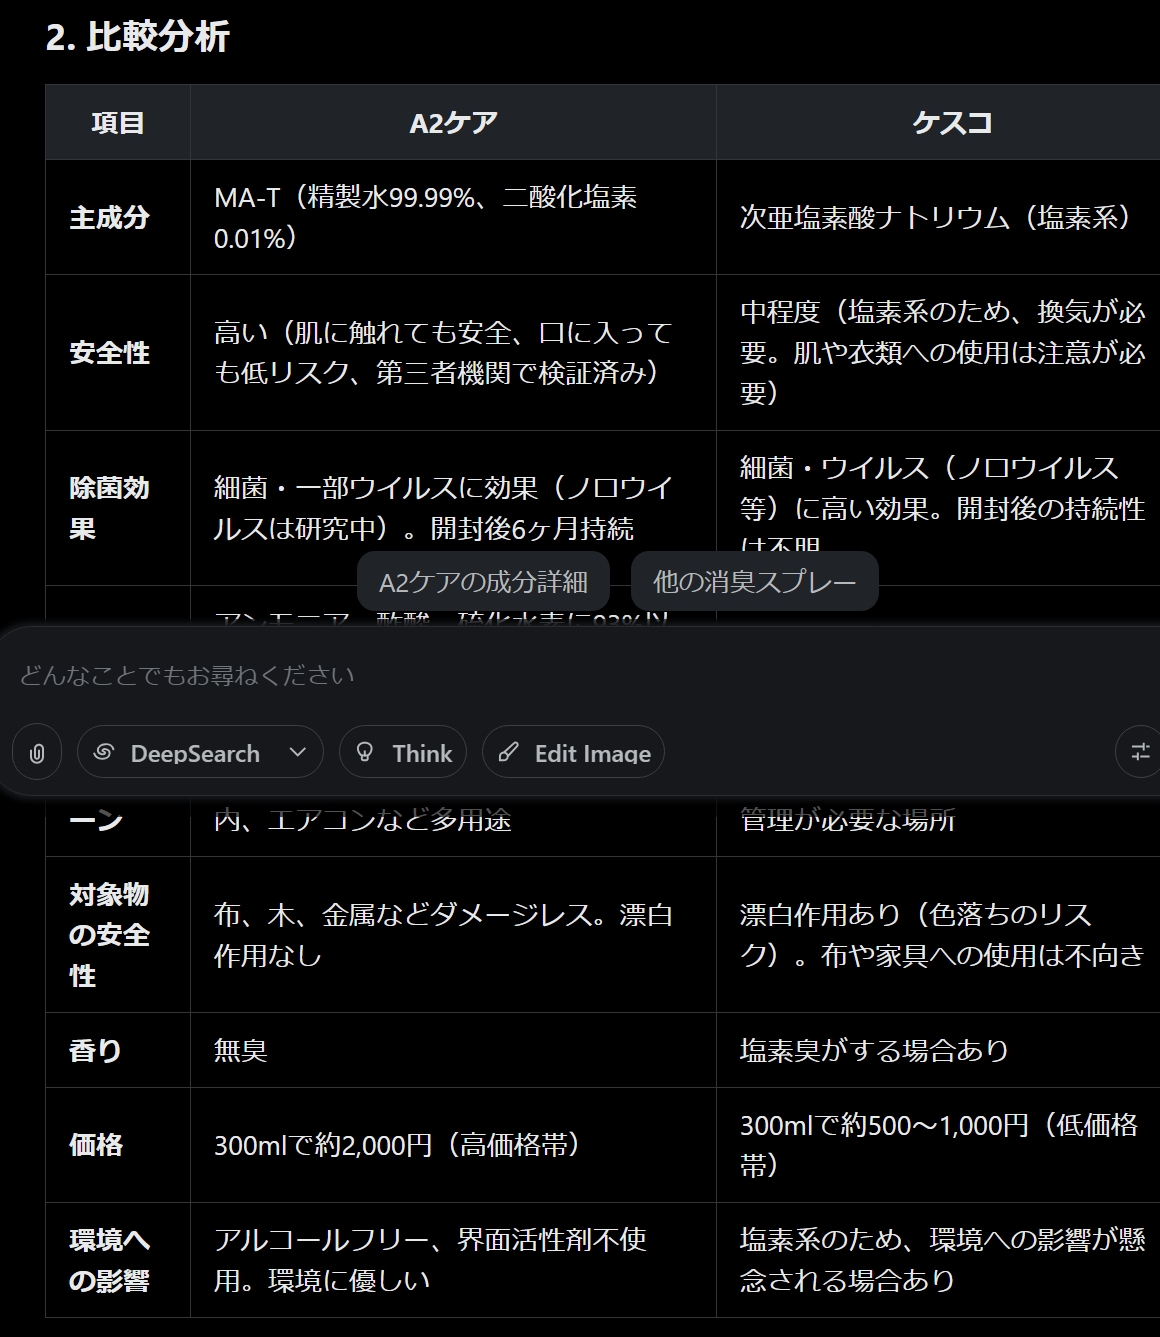Viewport: 1160px width, 1337px height.
Task: Click the cell '無臭'
Action: (x=453, y=1050)
